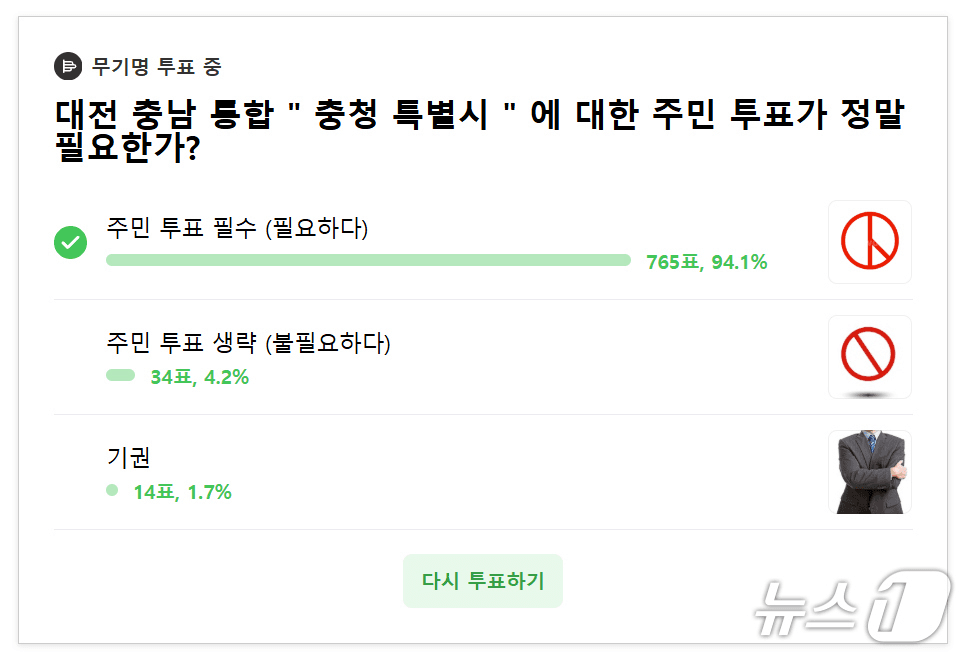Click the first option's green progress bar
Viewport: 966px width, 657px height.
click(370, 260)
